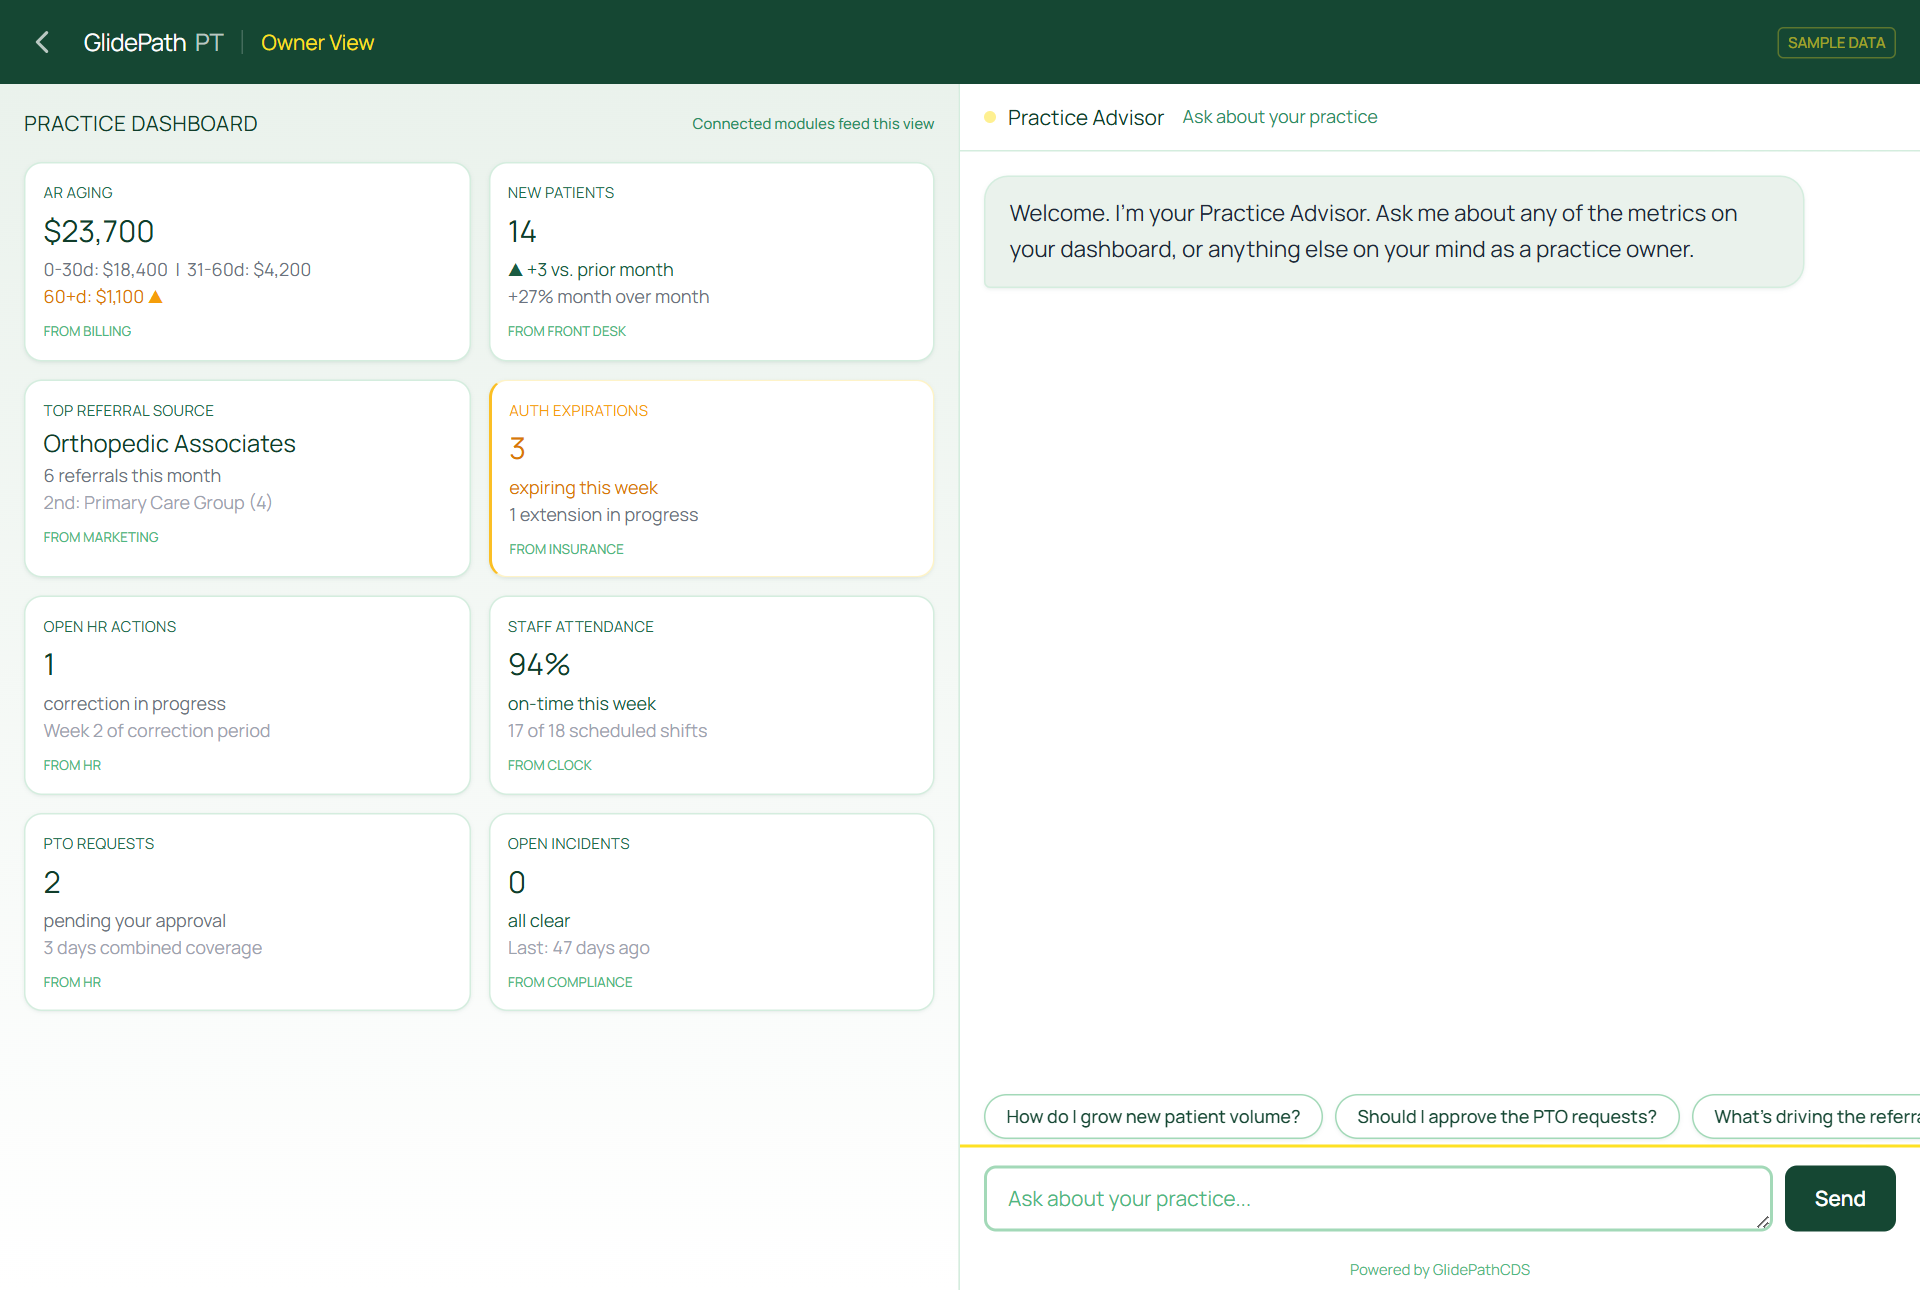Click +27% month over month text
This screenshot has height=1290, width=1920.
(x=609, y=297)
